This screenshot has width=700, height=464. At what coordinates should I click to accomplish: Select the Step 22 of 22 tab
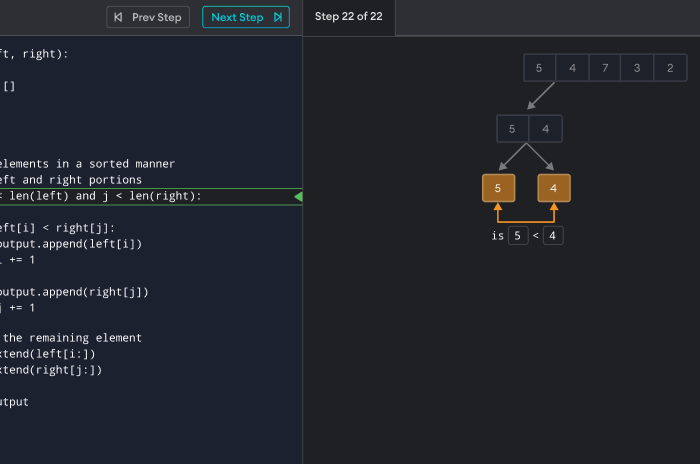point(349,17)
